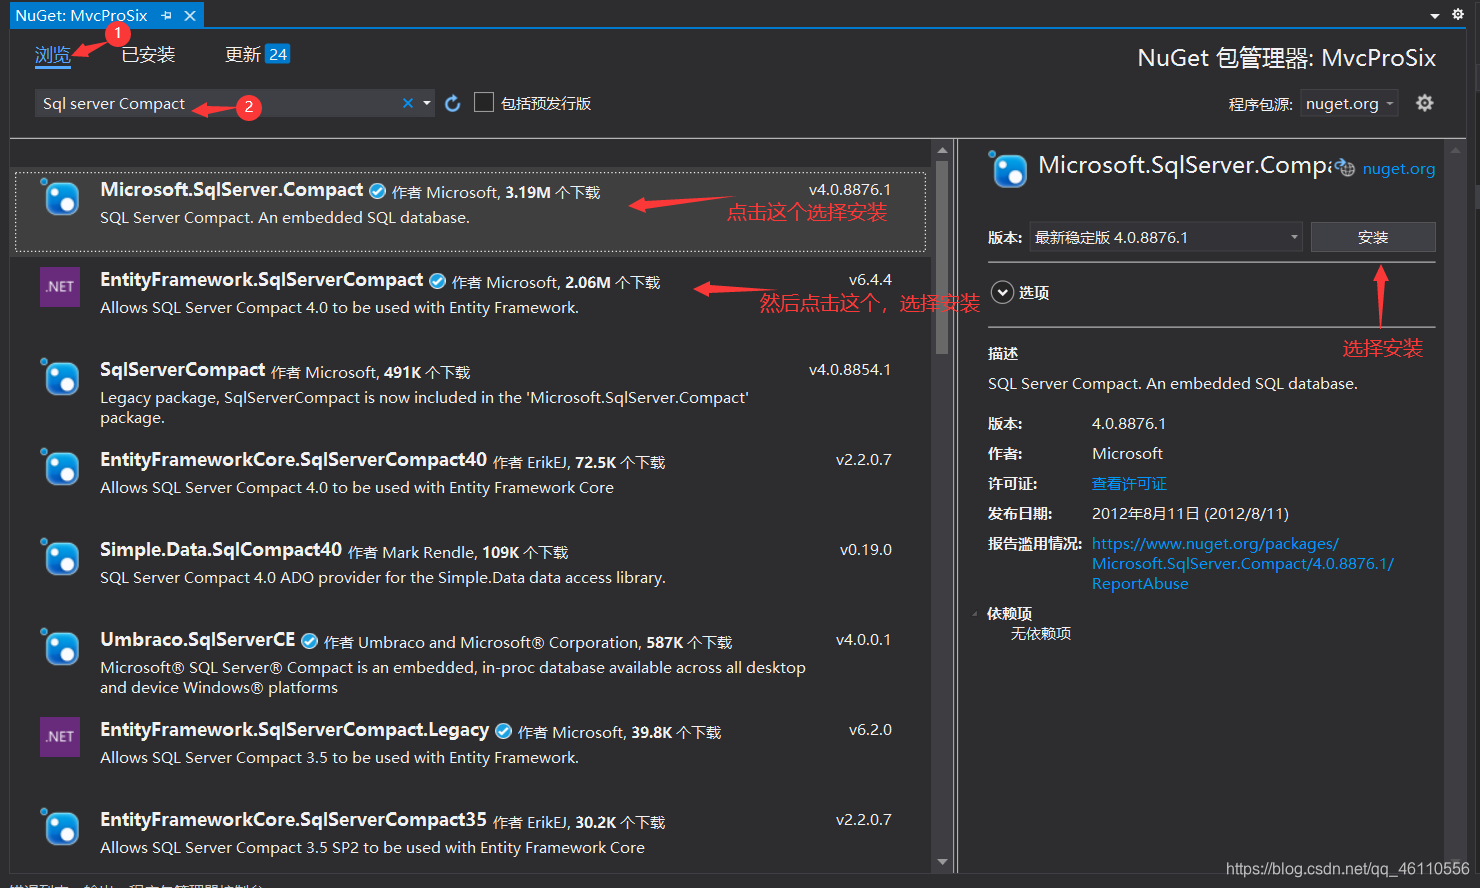Select the Simple.Data.SqlCompact40 package icon
The image size is (1480, 888).
(60, 557)
